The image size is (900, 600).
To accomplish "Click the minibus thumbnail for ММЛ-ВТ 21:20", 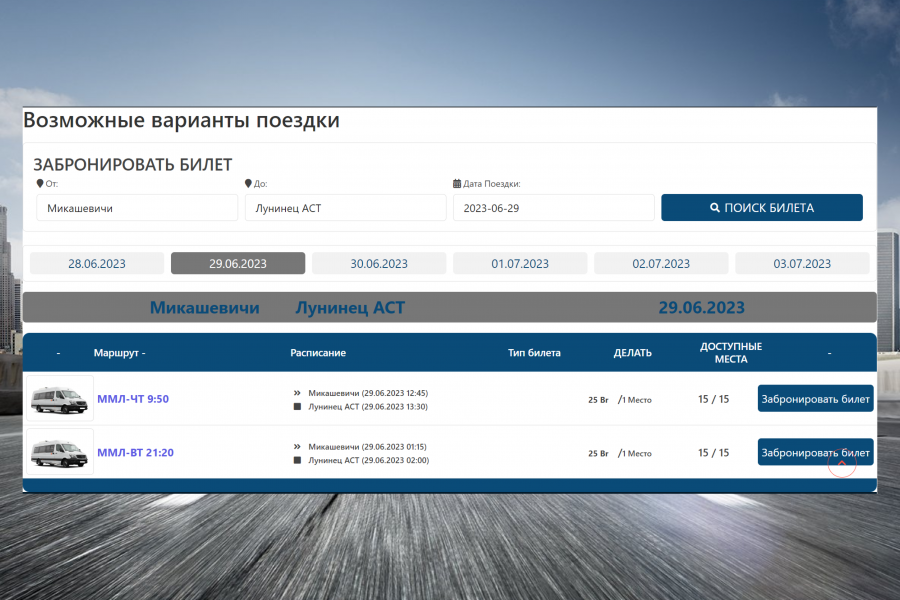I will tap(60, 452).
